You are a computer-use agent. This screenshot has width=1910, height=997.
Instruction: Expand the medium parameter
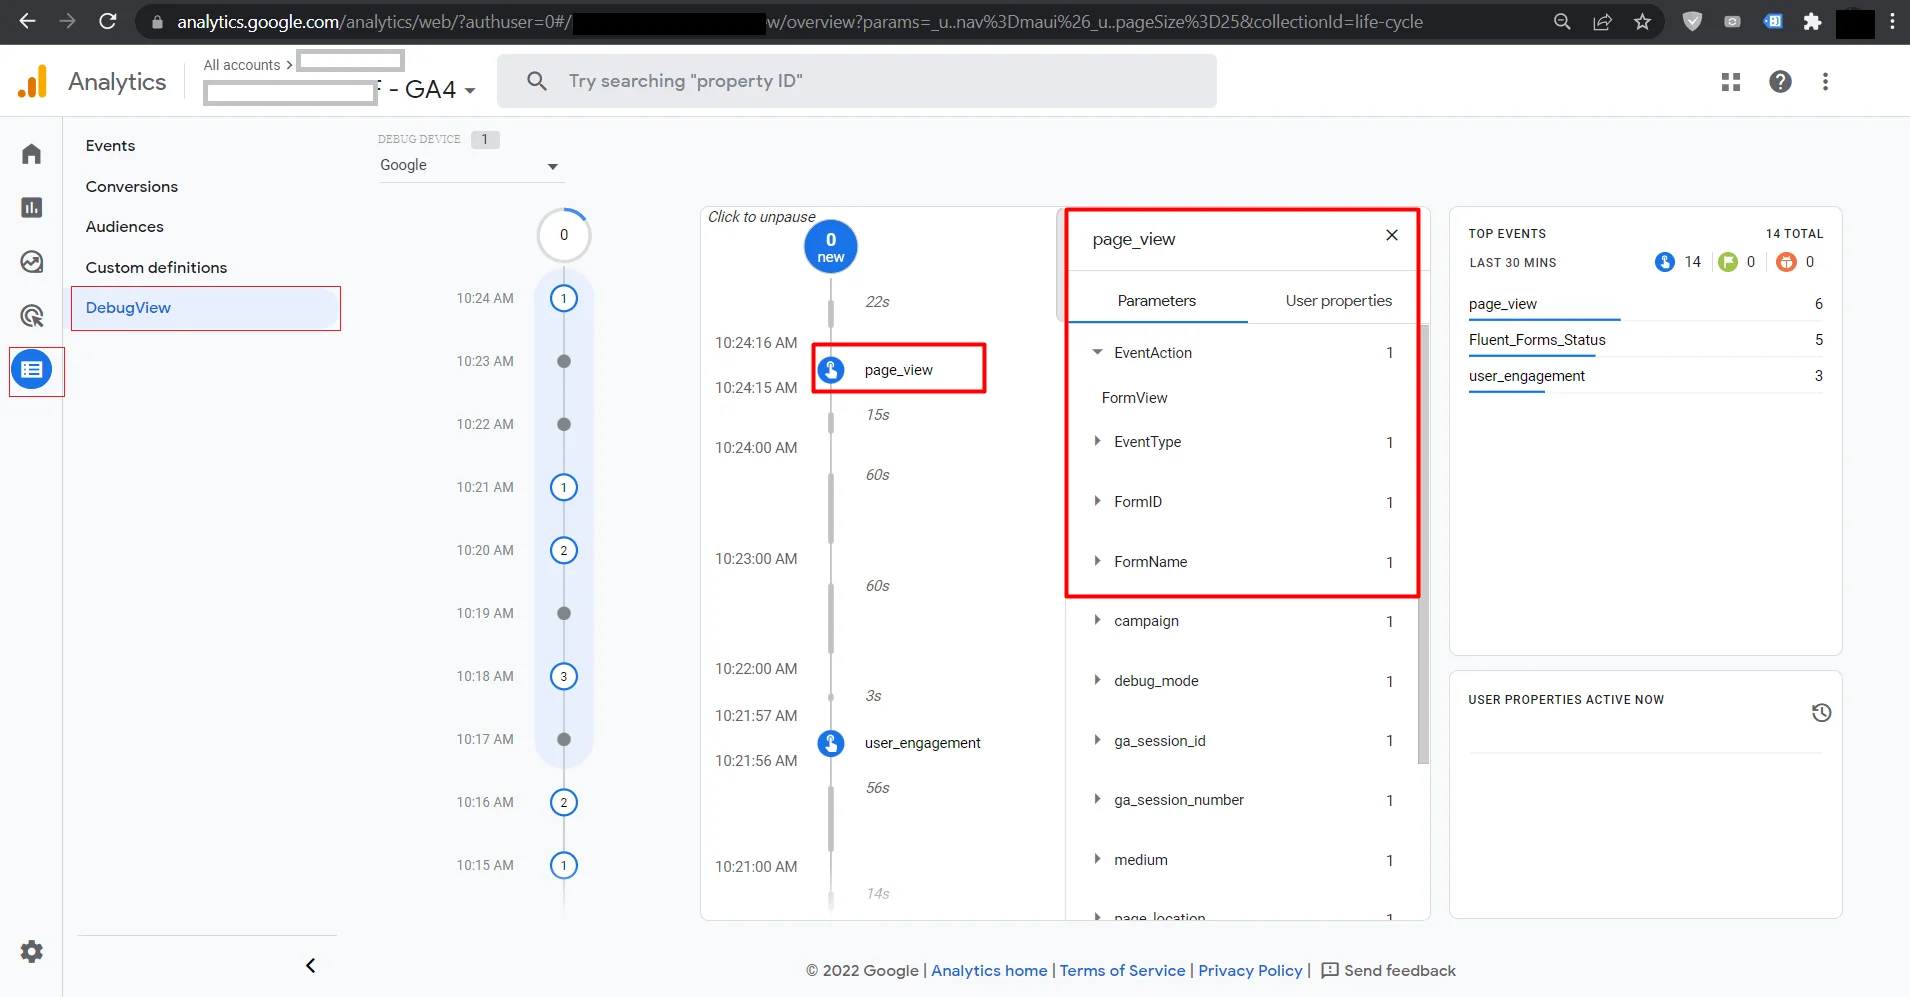(x=1097, y=859)
